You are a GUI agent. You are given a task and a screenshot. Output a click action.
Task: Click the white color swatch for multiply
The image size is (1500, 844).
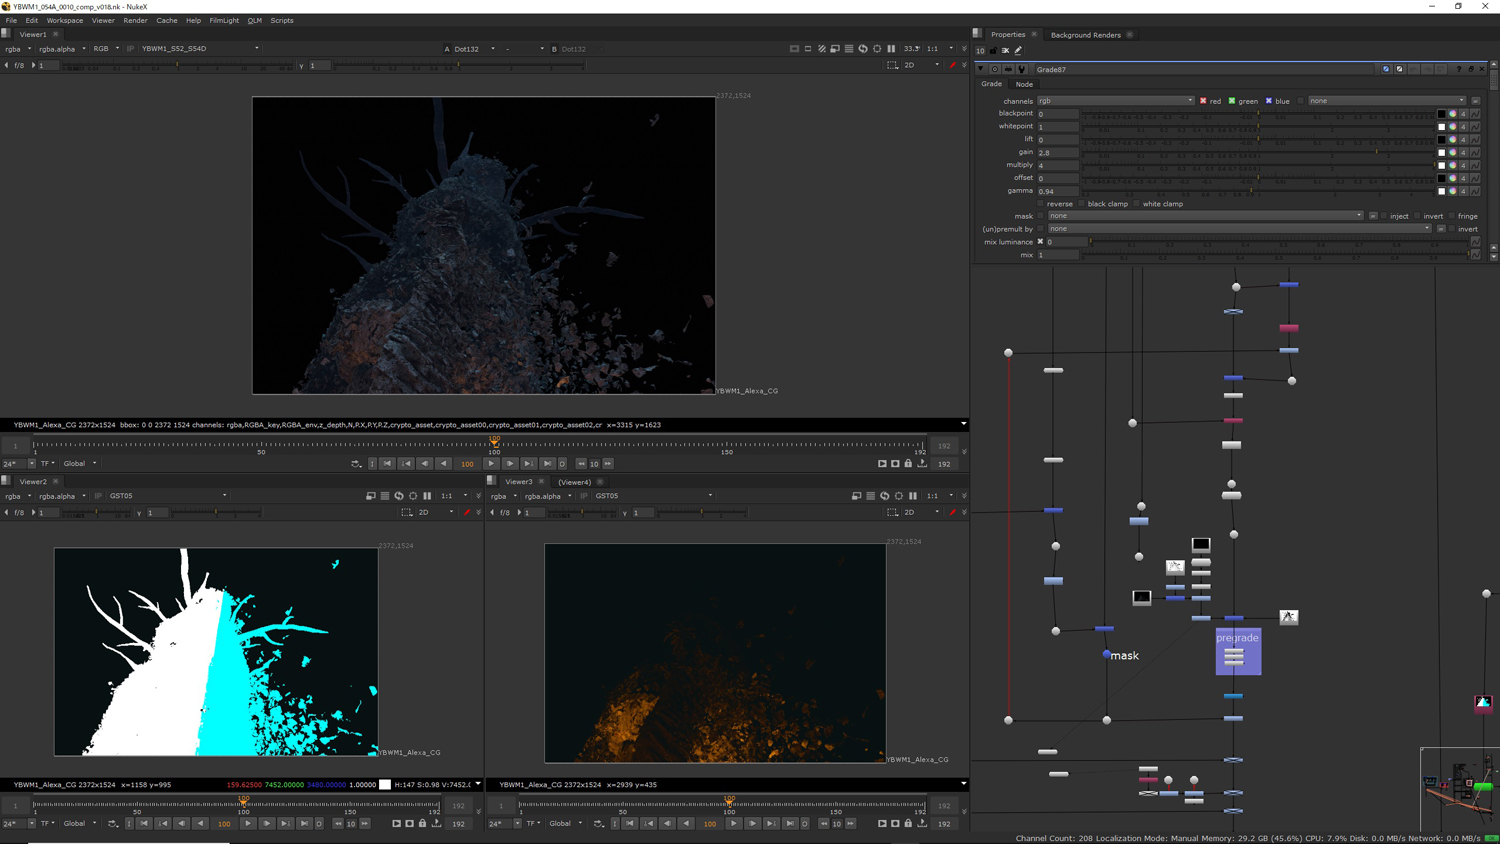(x=1441, y=165)
